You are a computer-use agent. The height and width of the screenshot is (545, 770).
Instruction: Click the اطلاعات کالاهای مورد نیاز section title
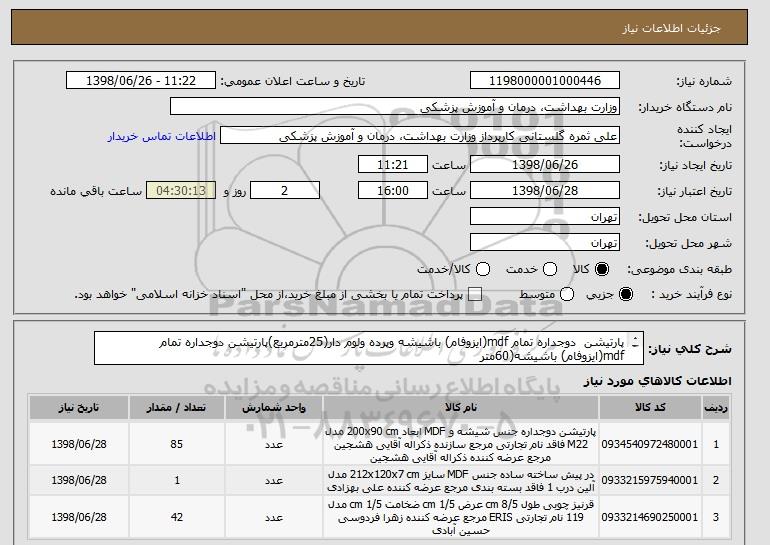tap(658, 381)
